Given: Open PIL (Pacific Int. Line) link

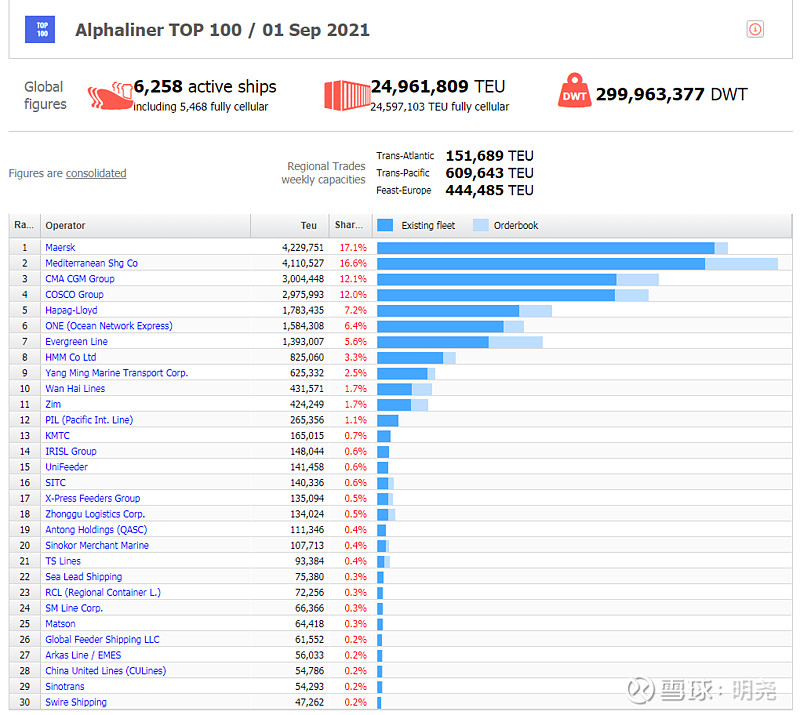Looking at the screenshot, I should pos(89,420).
